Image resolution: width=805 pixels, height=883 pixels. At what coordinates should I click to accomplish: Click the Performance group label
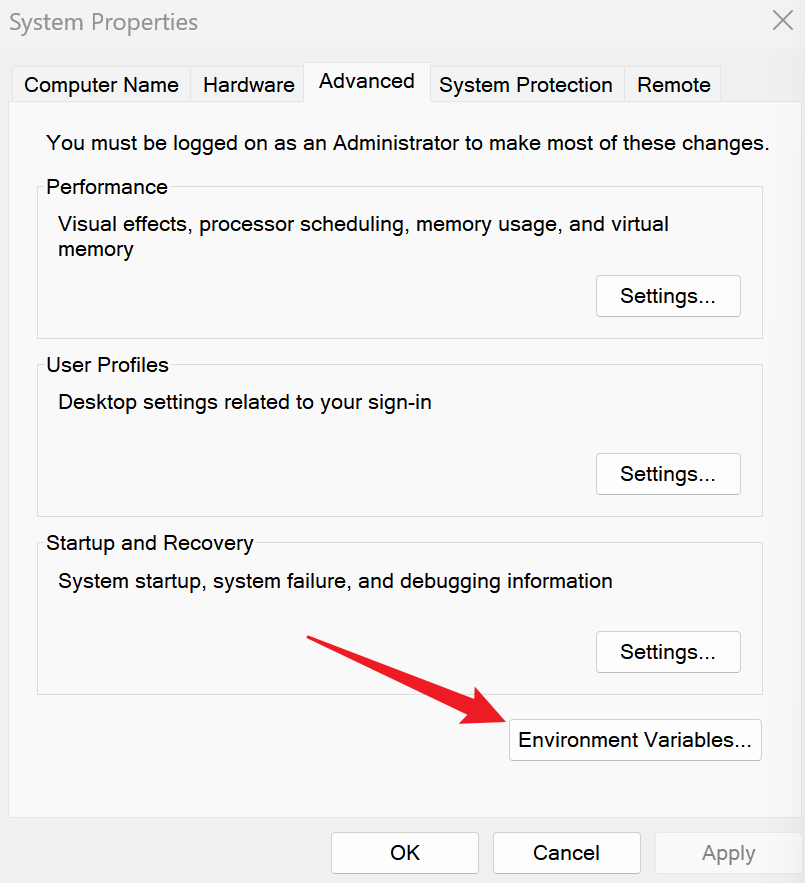pos(107,187)
